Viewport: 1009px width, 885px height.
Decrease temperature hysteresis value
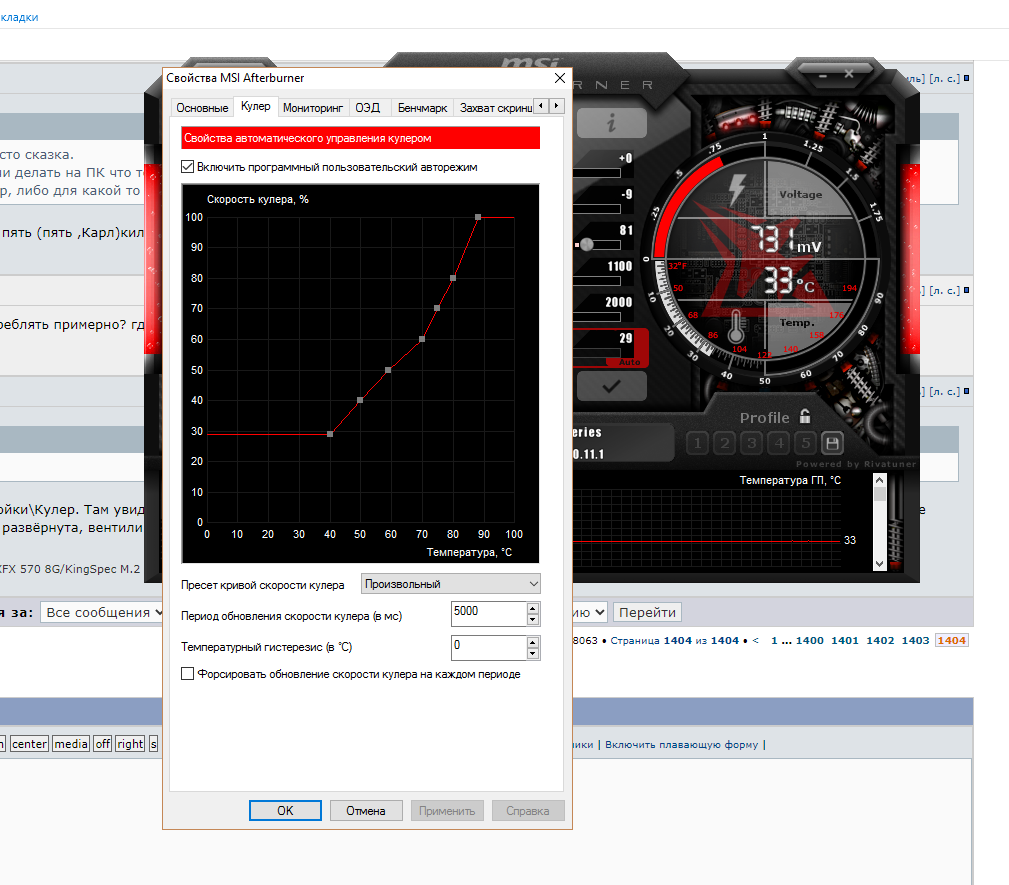[x=533, y=653]
